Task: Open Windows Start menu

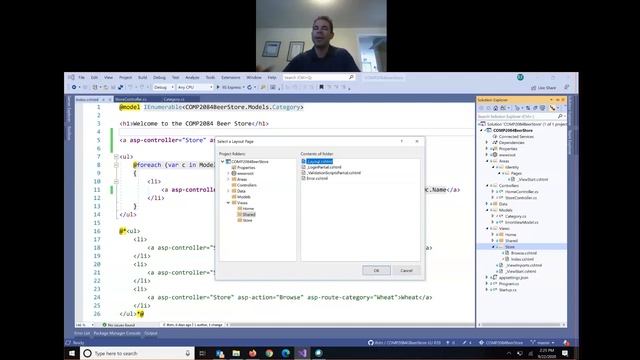Action: point(72,353)
